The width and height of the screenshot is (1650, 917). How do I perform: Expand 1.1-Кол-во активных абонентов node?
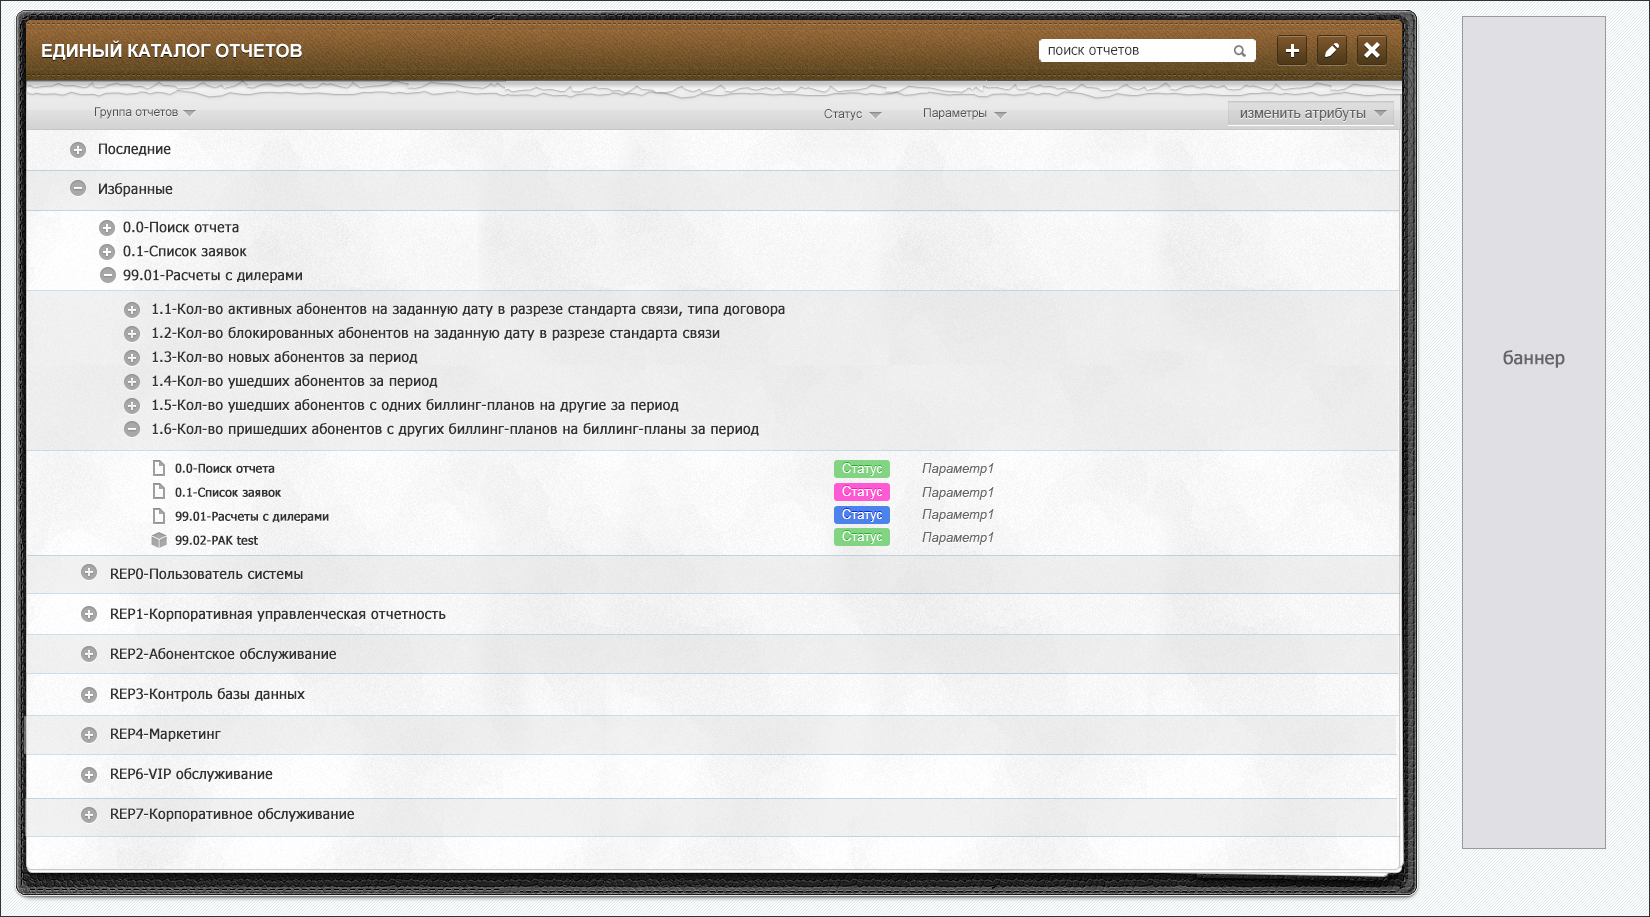point(131,310)
